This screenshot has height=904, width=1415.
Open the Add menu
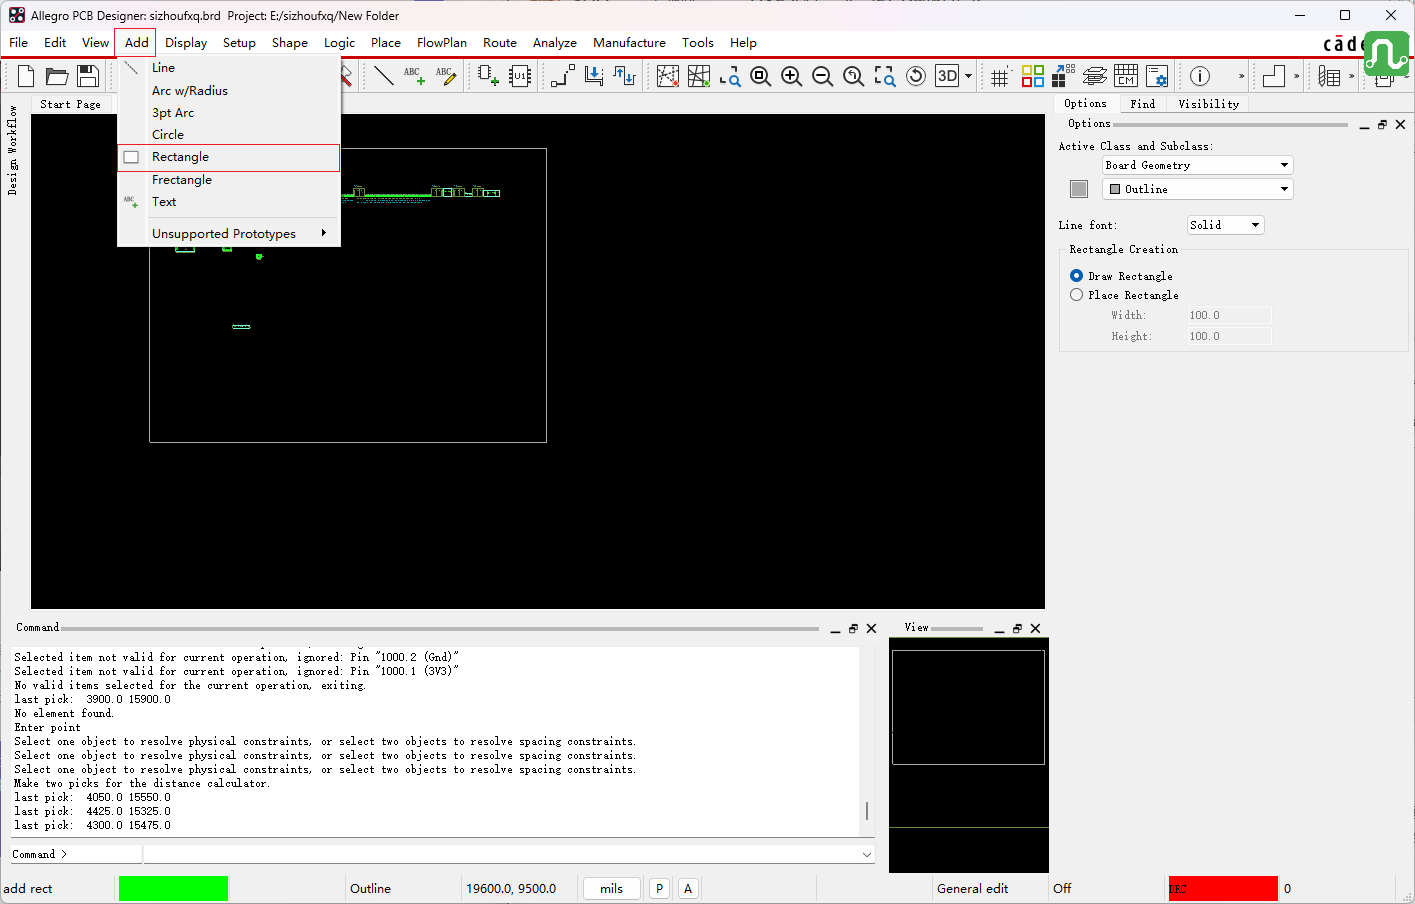point(136,42)
